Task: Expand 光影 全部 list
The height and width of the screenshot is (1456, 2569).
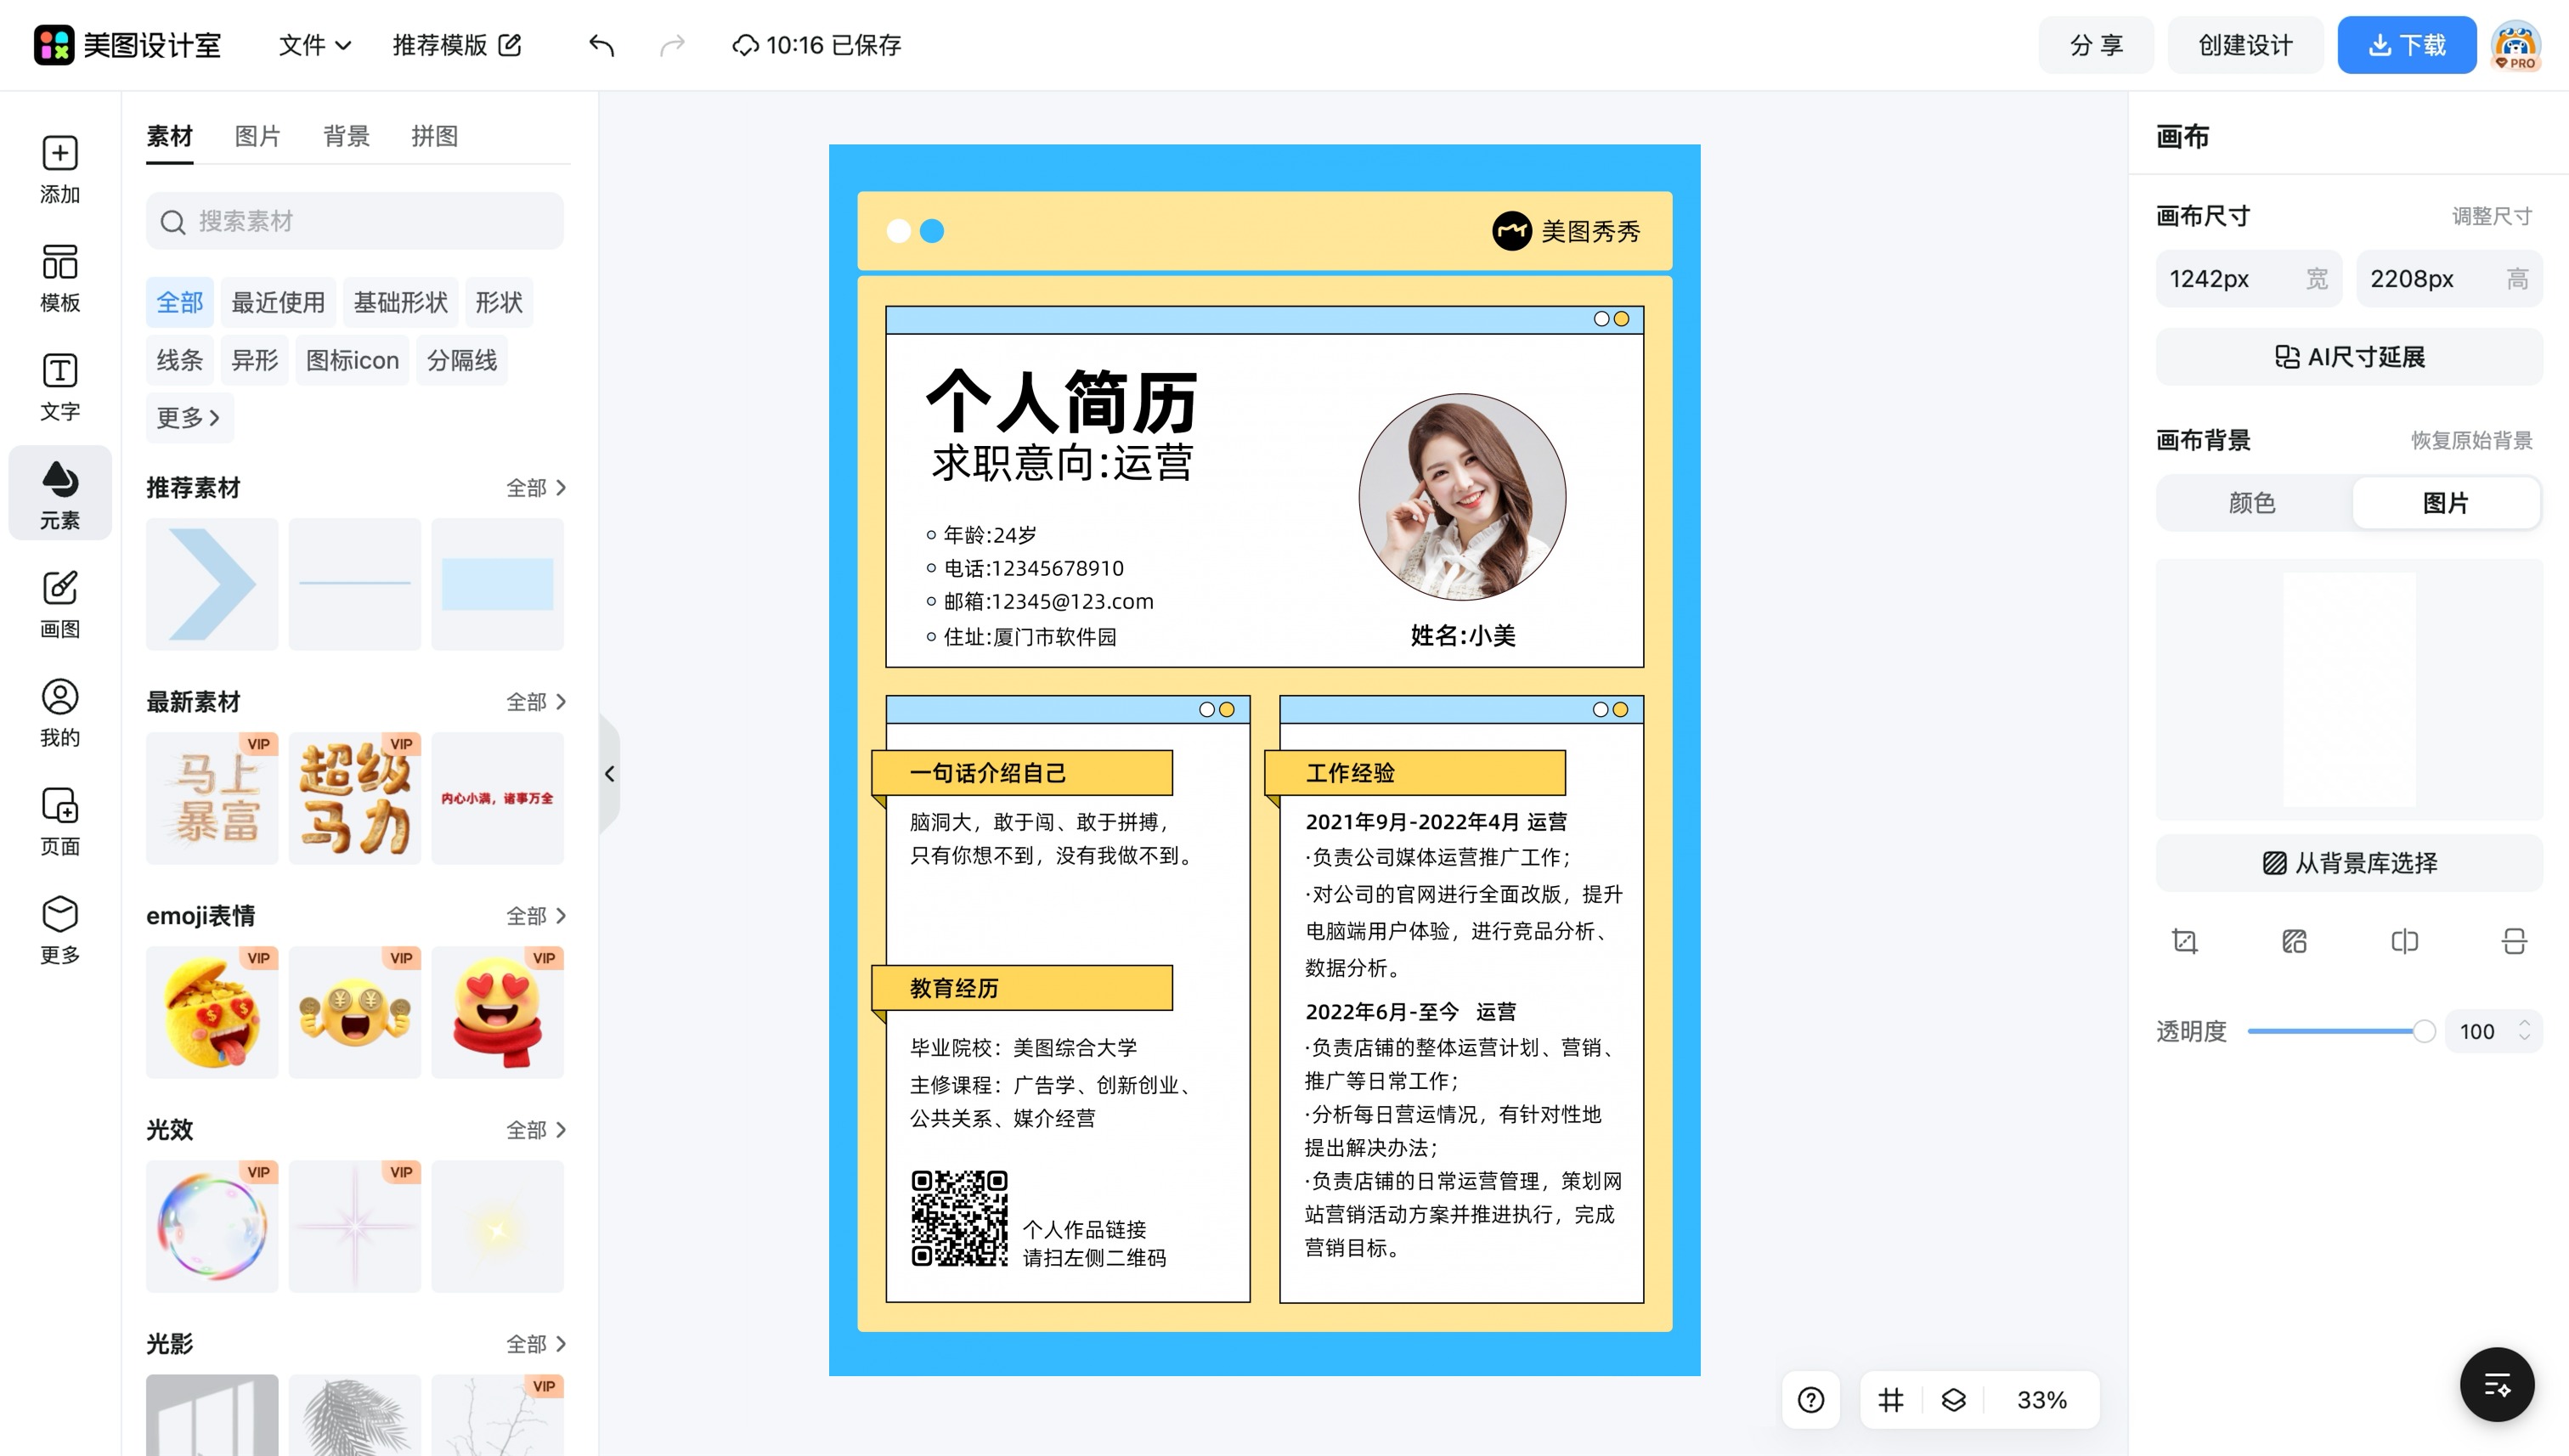Action: 536,1344
